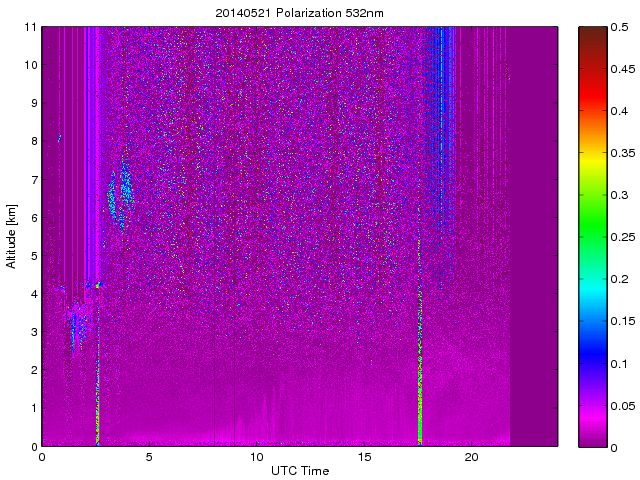Click the green region of the colorbar
Viewport: 640px width, 480px height.
tap(593, 224)
